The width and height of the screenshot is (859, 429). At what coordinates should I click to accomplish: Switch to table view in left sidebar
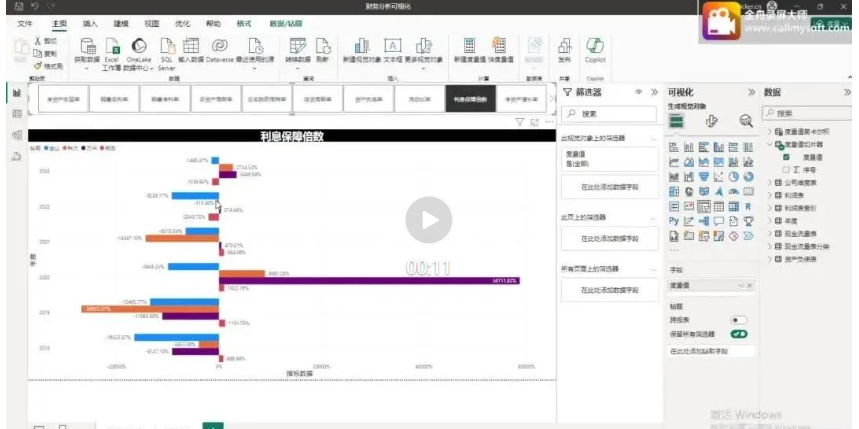click(16, 114)
